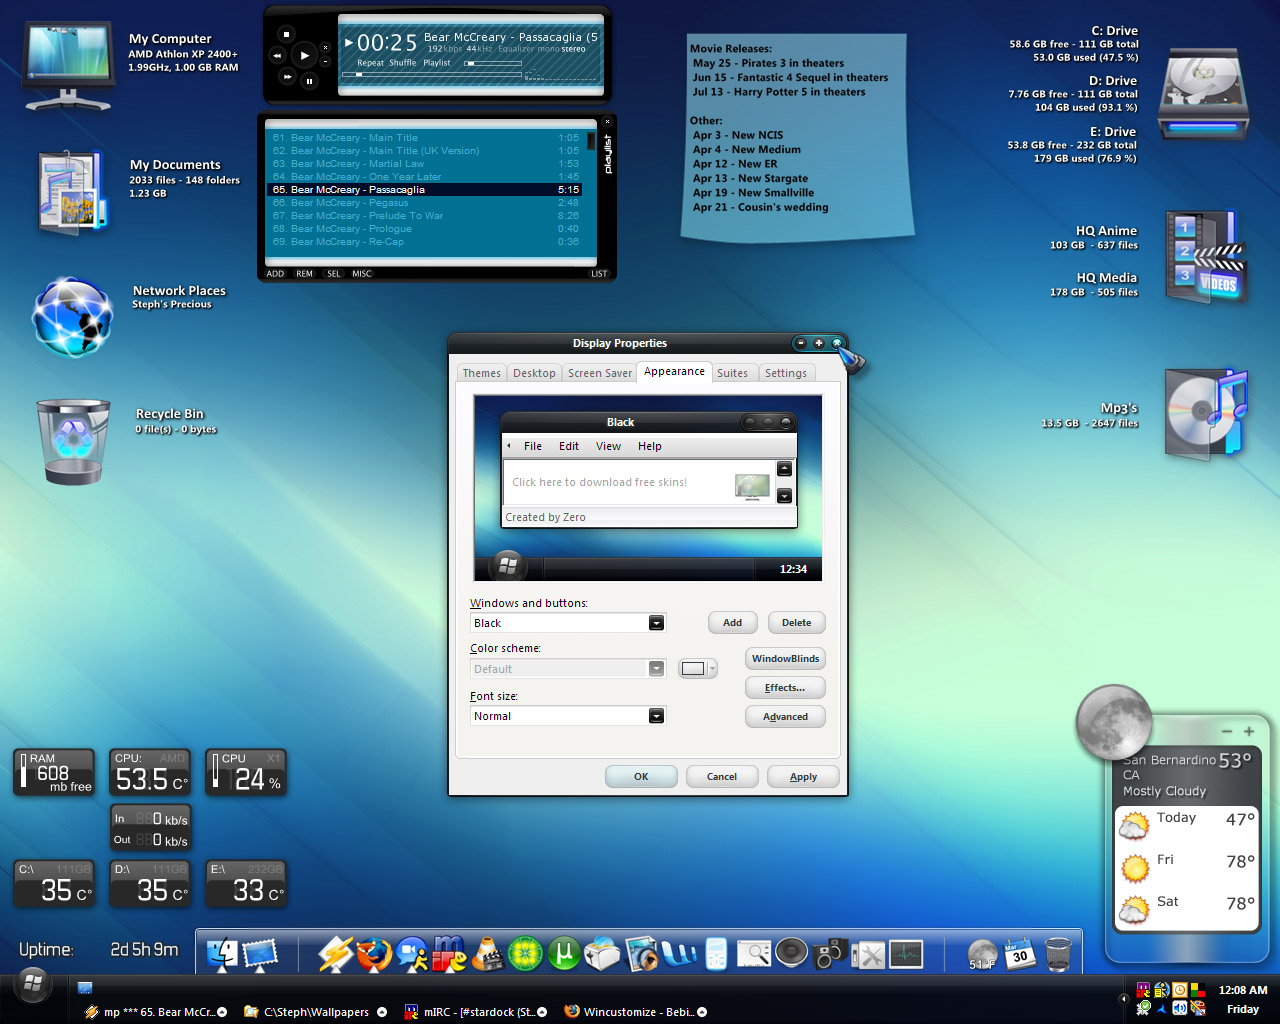Click Apply in Display Properties
This screenshot has width=1280, height=1024.
[804, 777]
